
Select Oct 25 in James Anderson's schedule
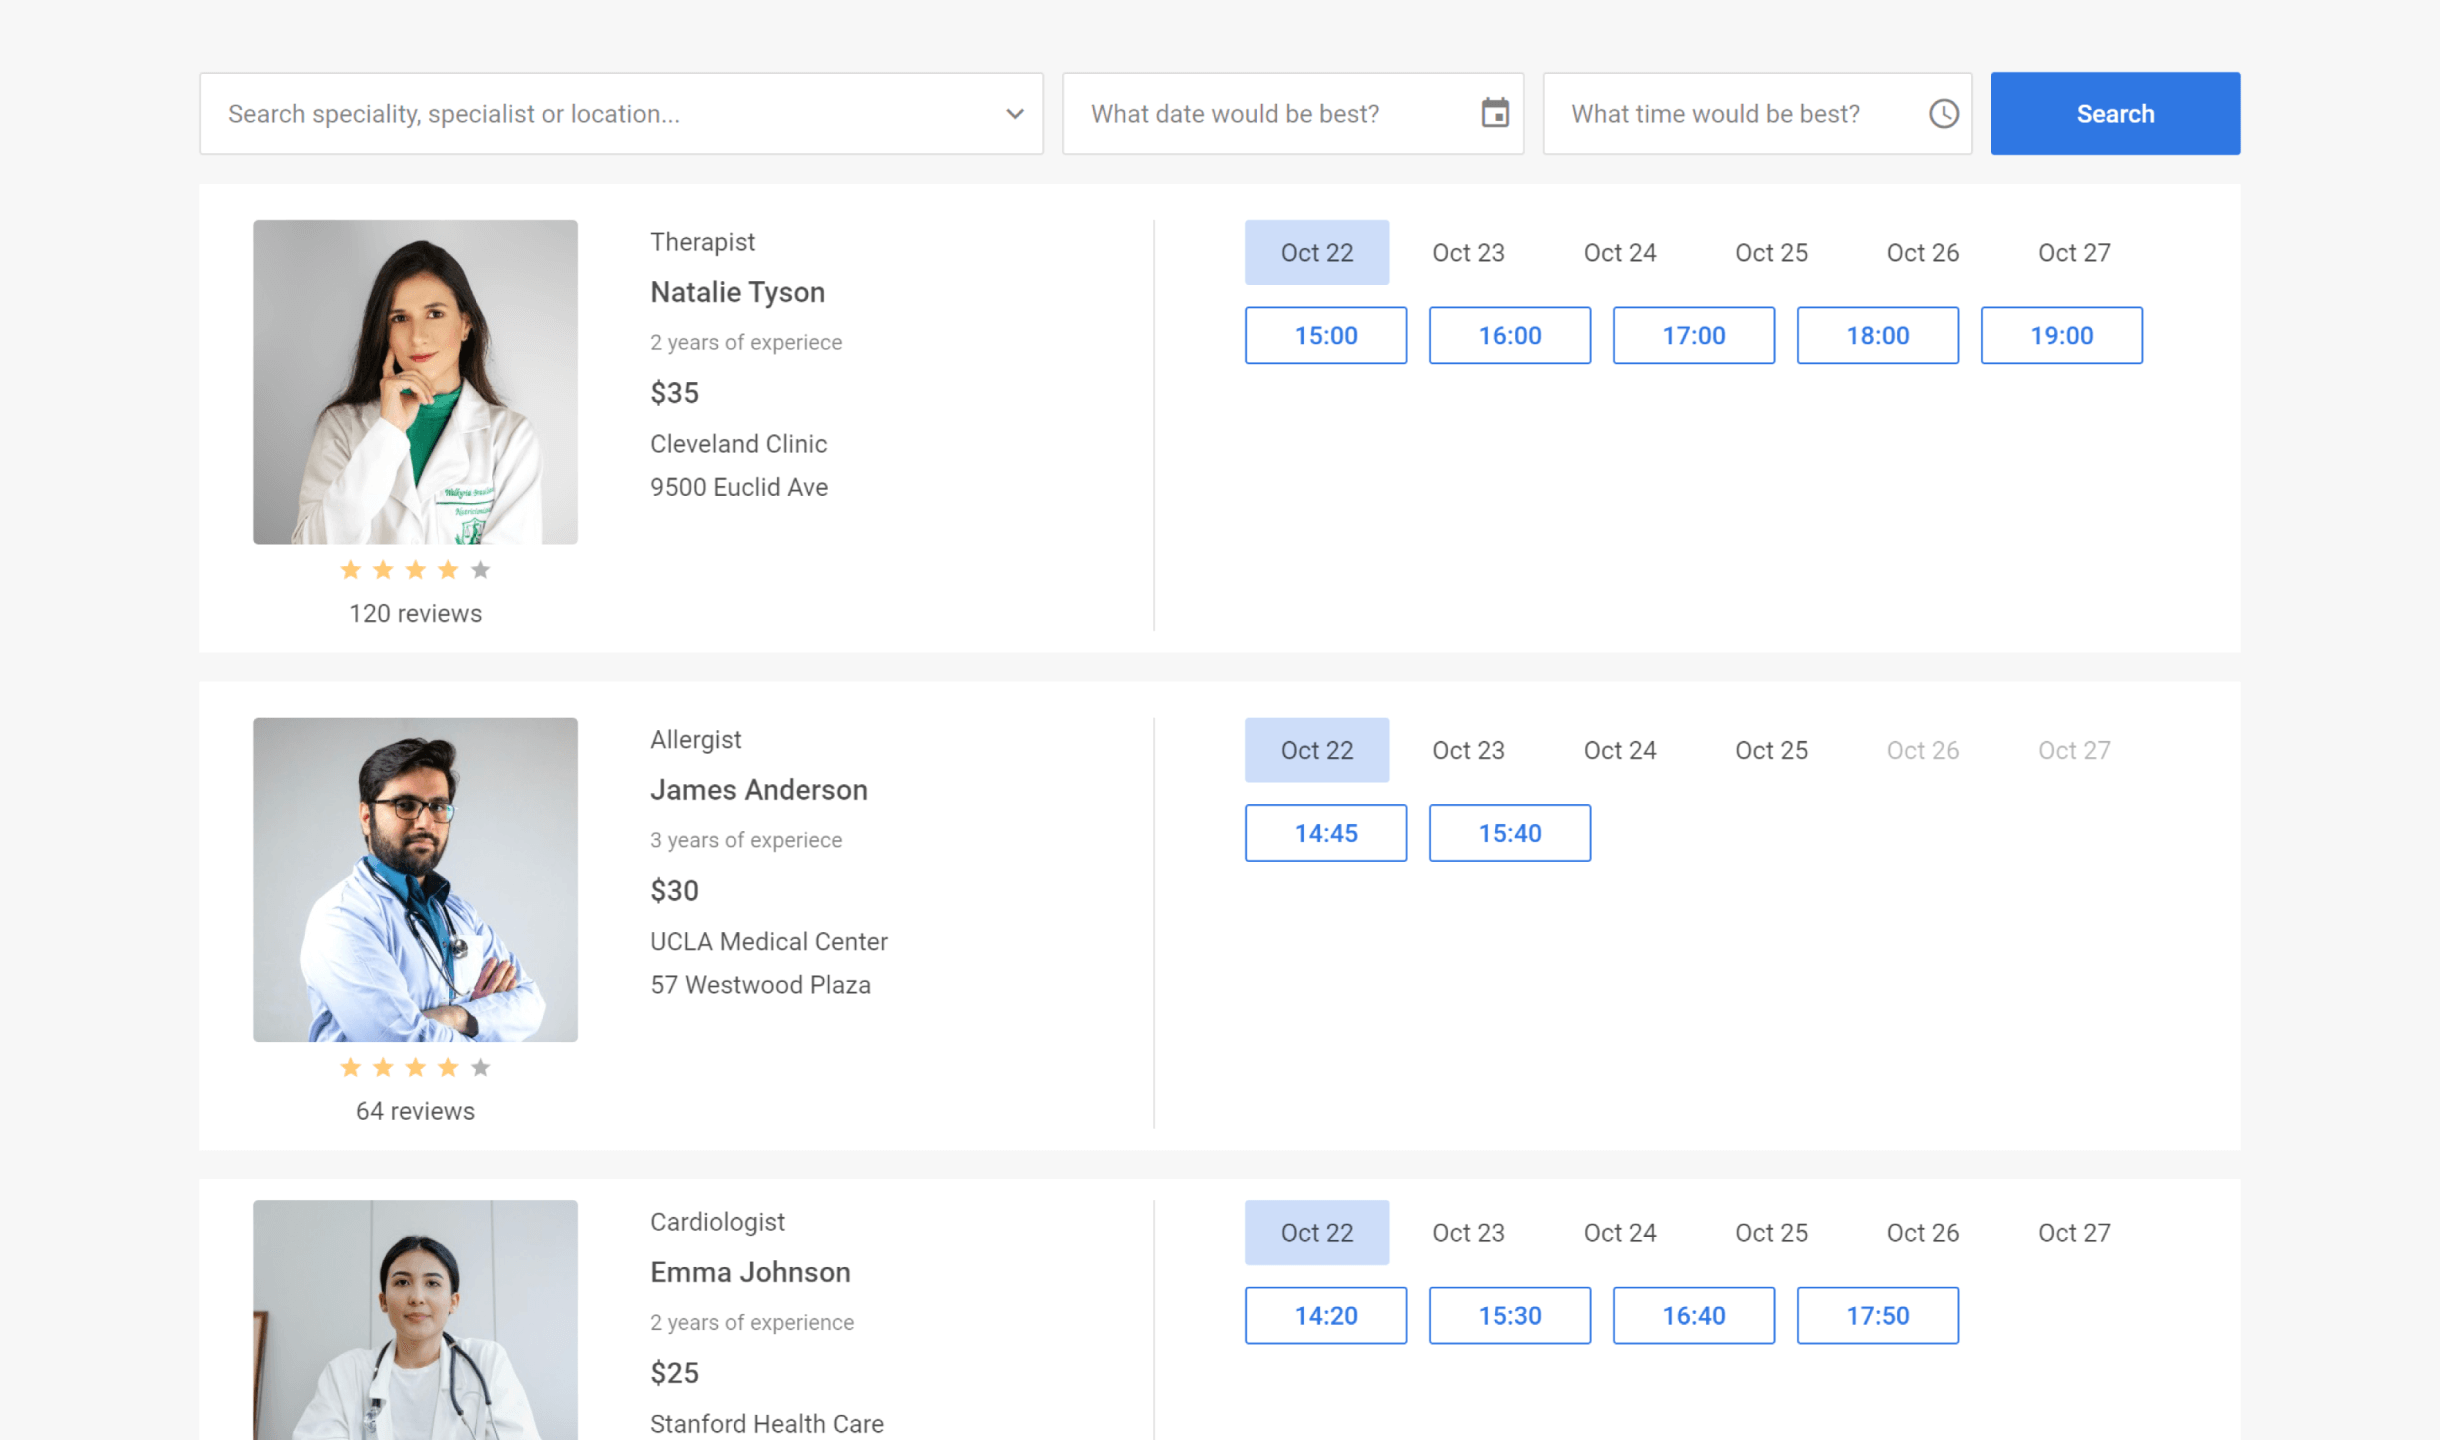[x=1770, y=749]
